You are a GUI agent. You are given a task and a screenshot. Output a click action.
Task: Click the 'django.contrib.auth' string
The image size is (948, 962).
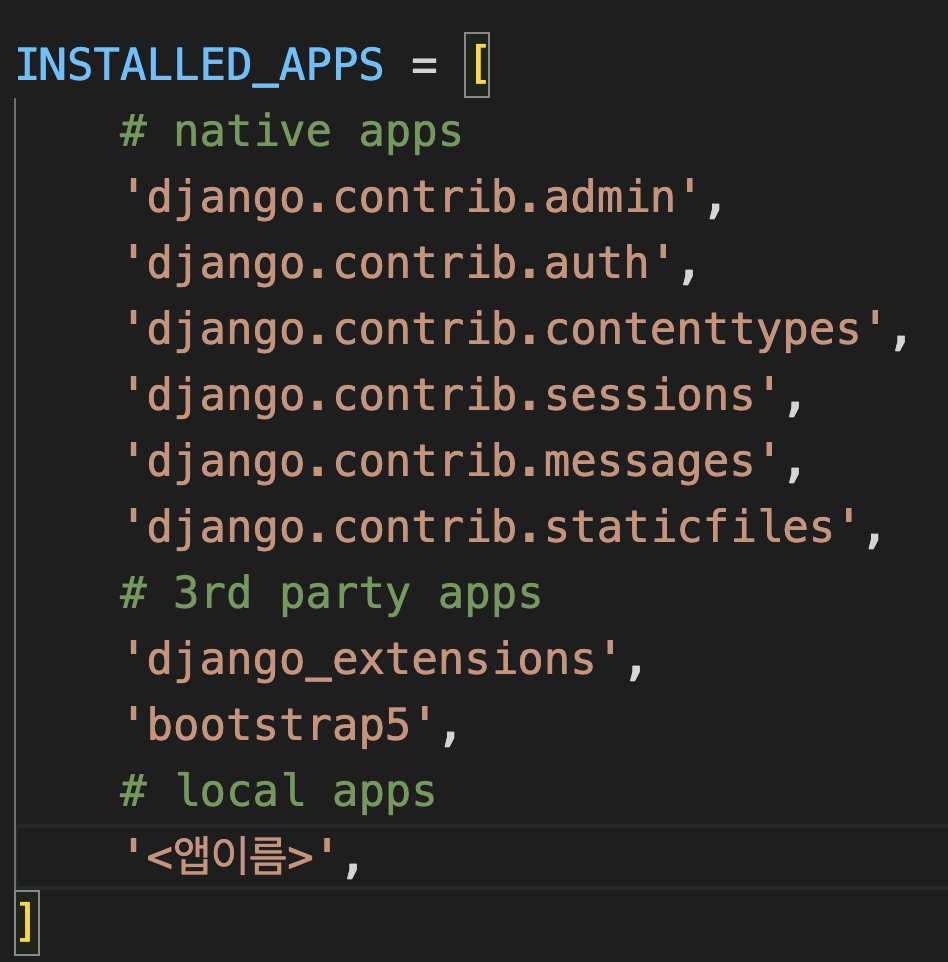click(397, 264)
